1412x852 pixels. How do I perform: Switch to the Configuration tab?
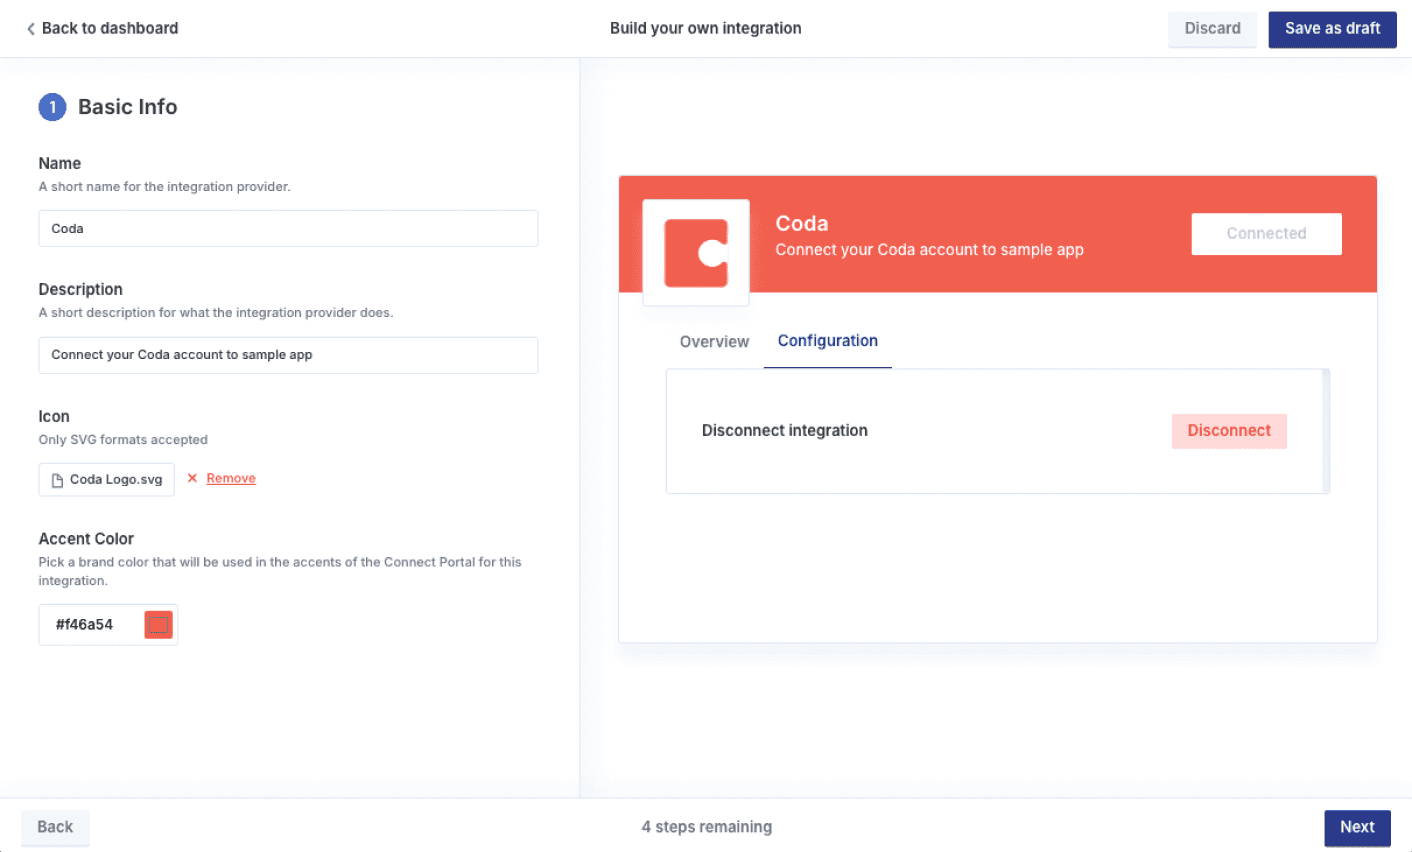click(827, 341)
